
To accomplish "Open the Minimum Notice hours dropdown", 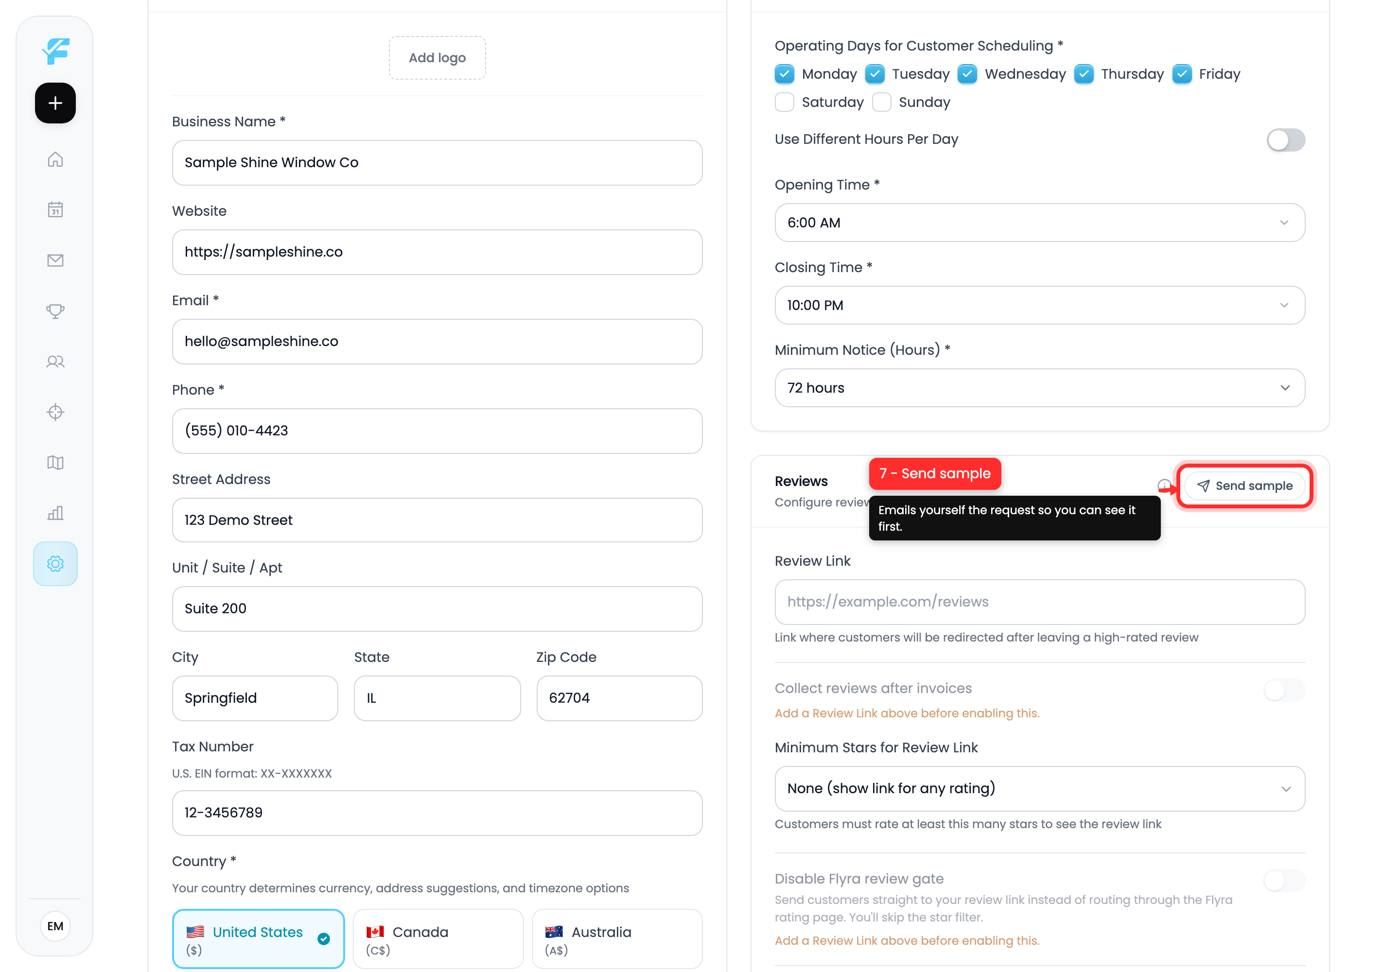I will [x=1040, y=388].
